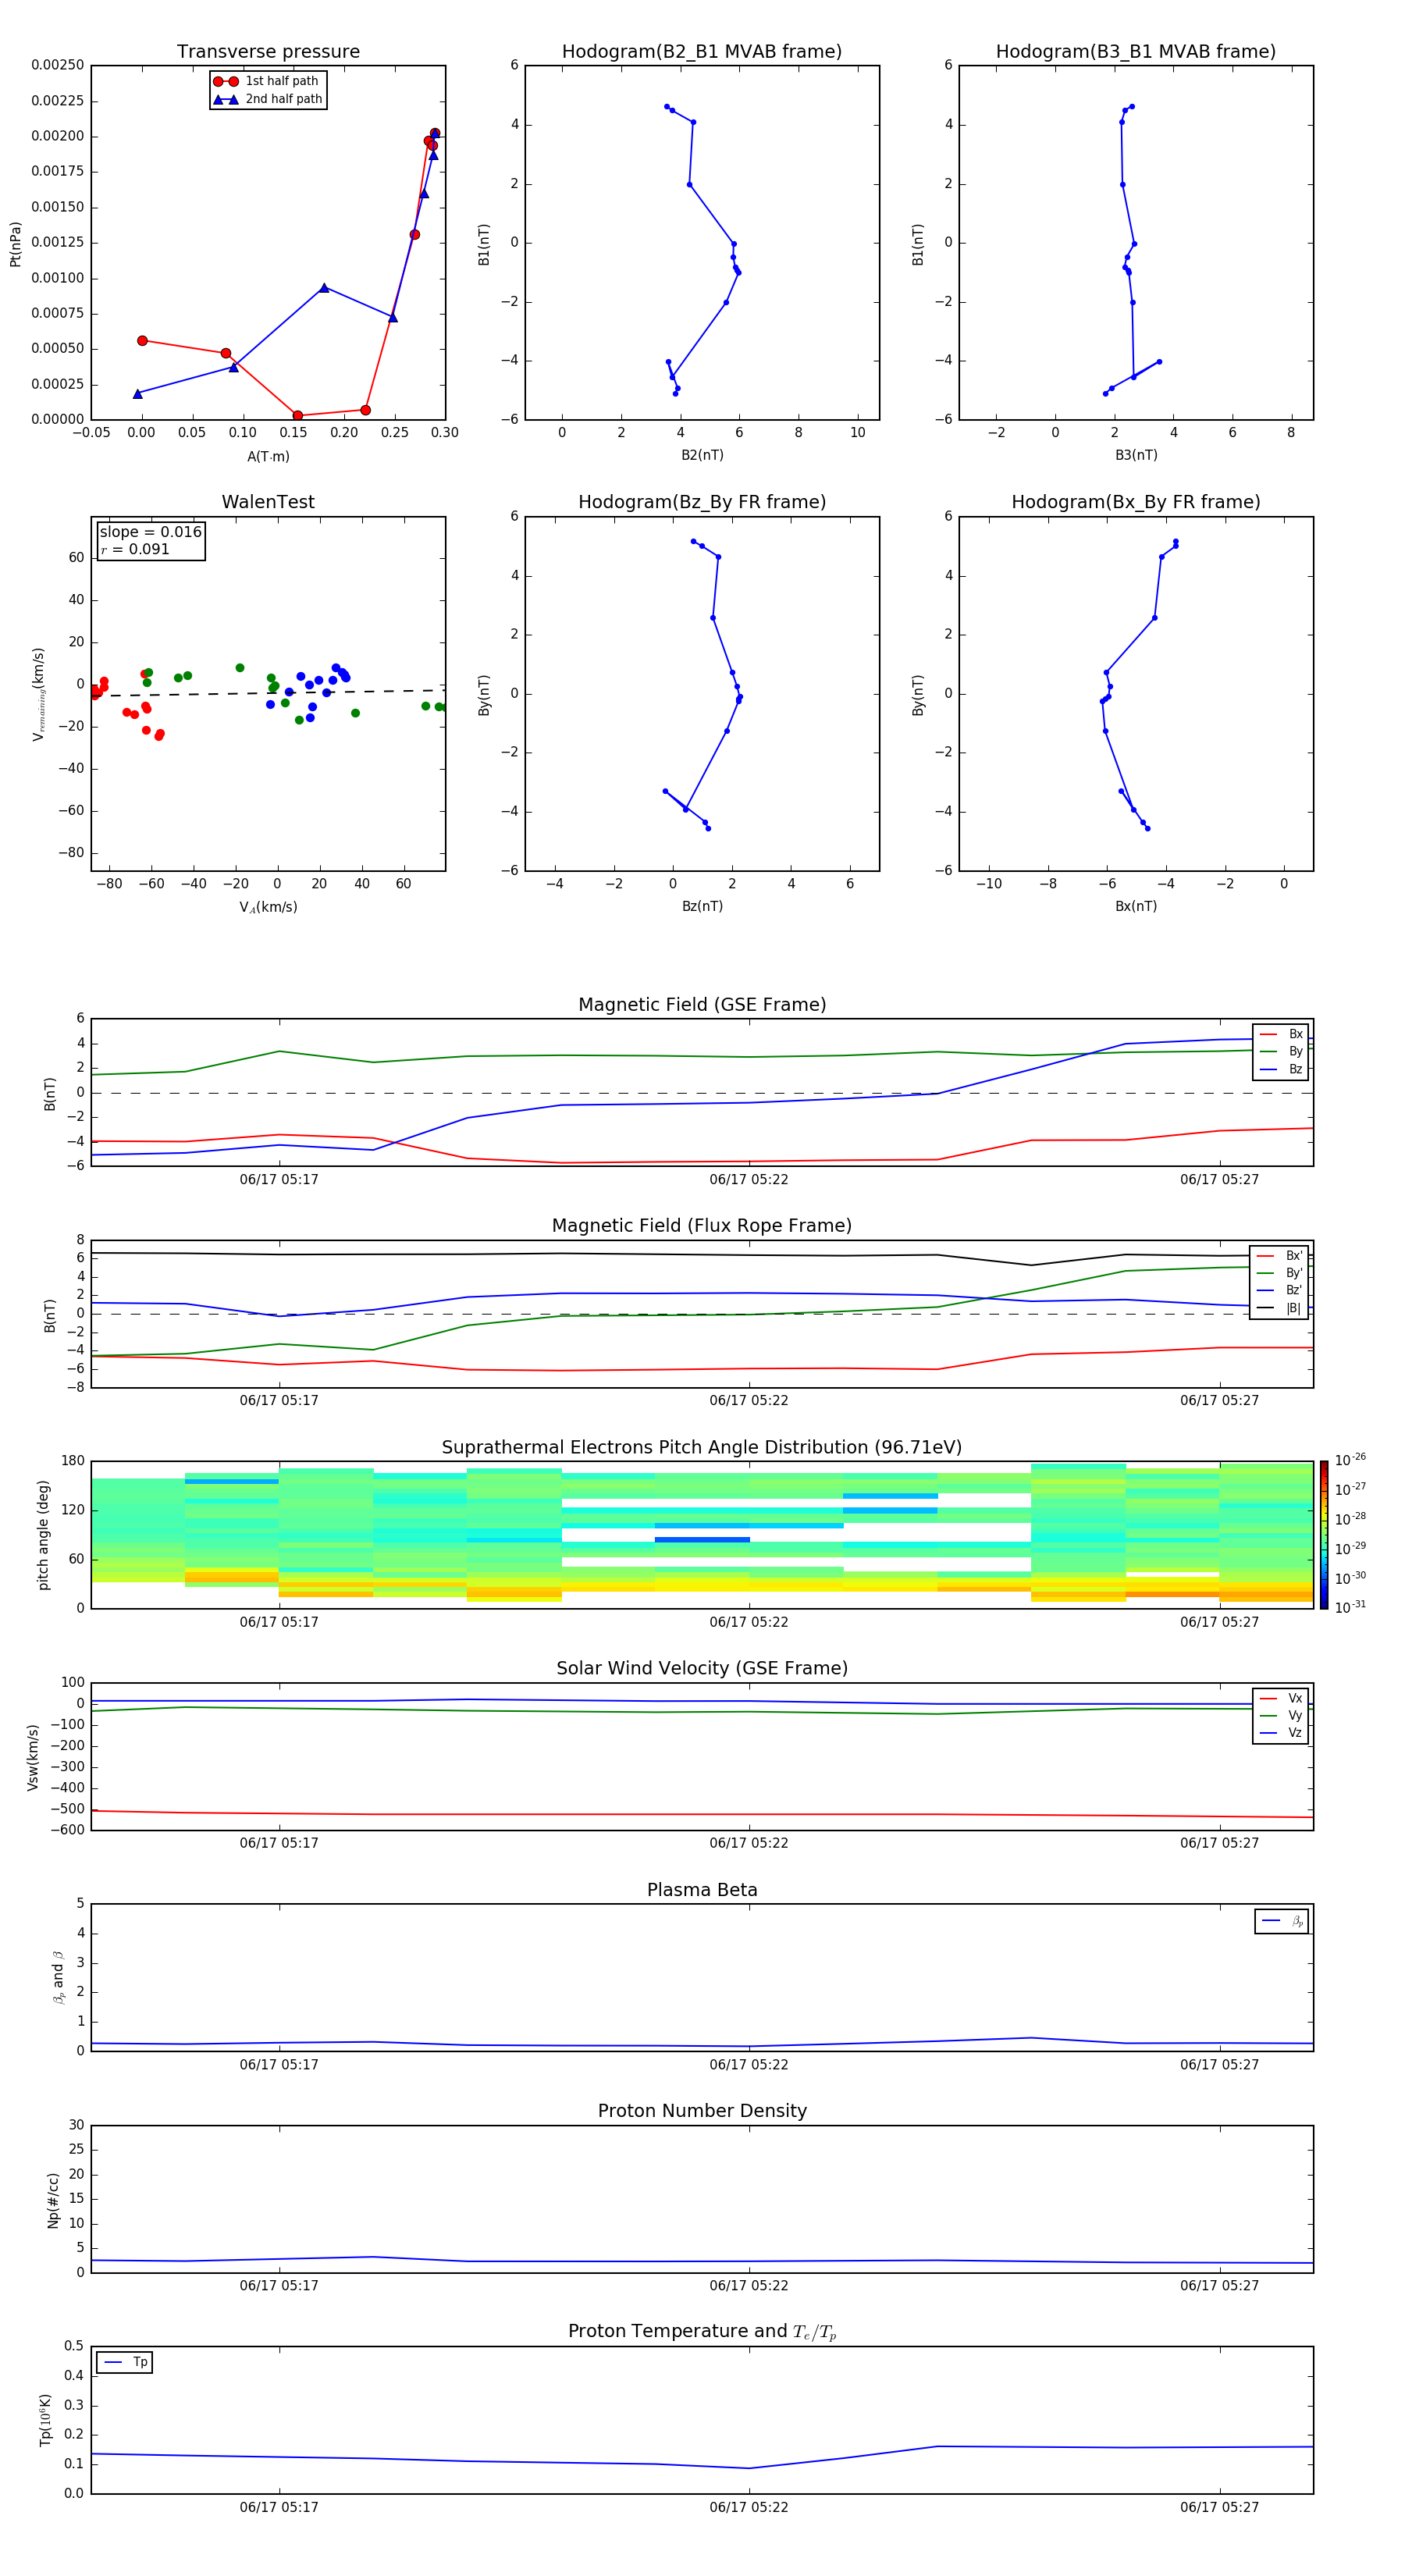Click '06/17 05:27' under Plasma Beta plot
Image resolution: width=1405 pixels, height=2576 pixels.
click(1219, 2064)
